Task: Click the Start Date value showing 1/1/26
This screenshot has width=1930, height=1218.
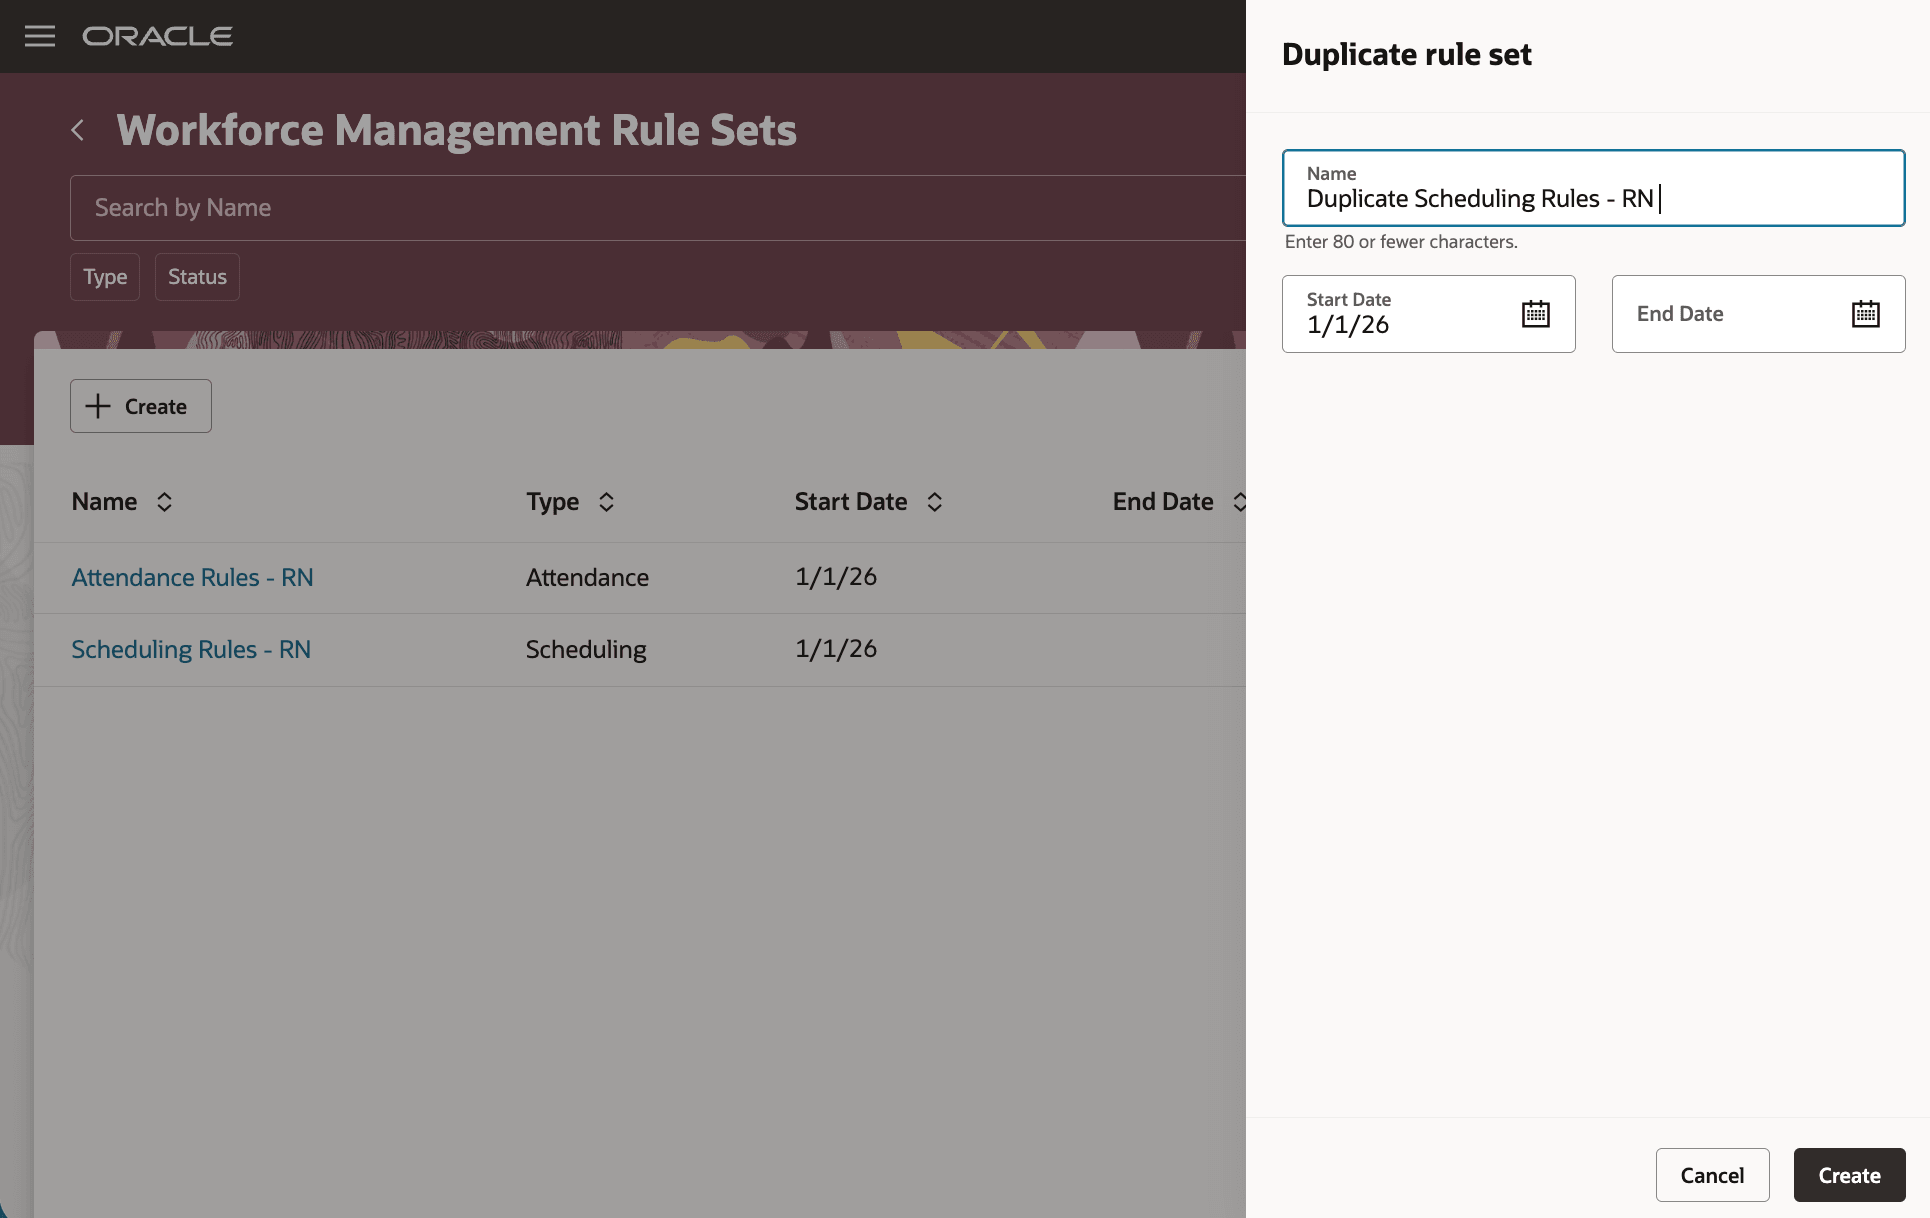Action: [1348, 324]
